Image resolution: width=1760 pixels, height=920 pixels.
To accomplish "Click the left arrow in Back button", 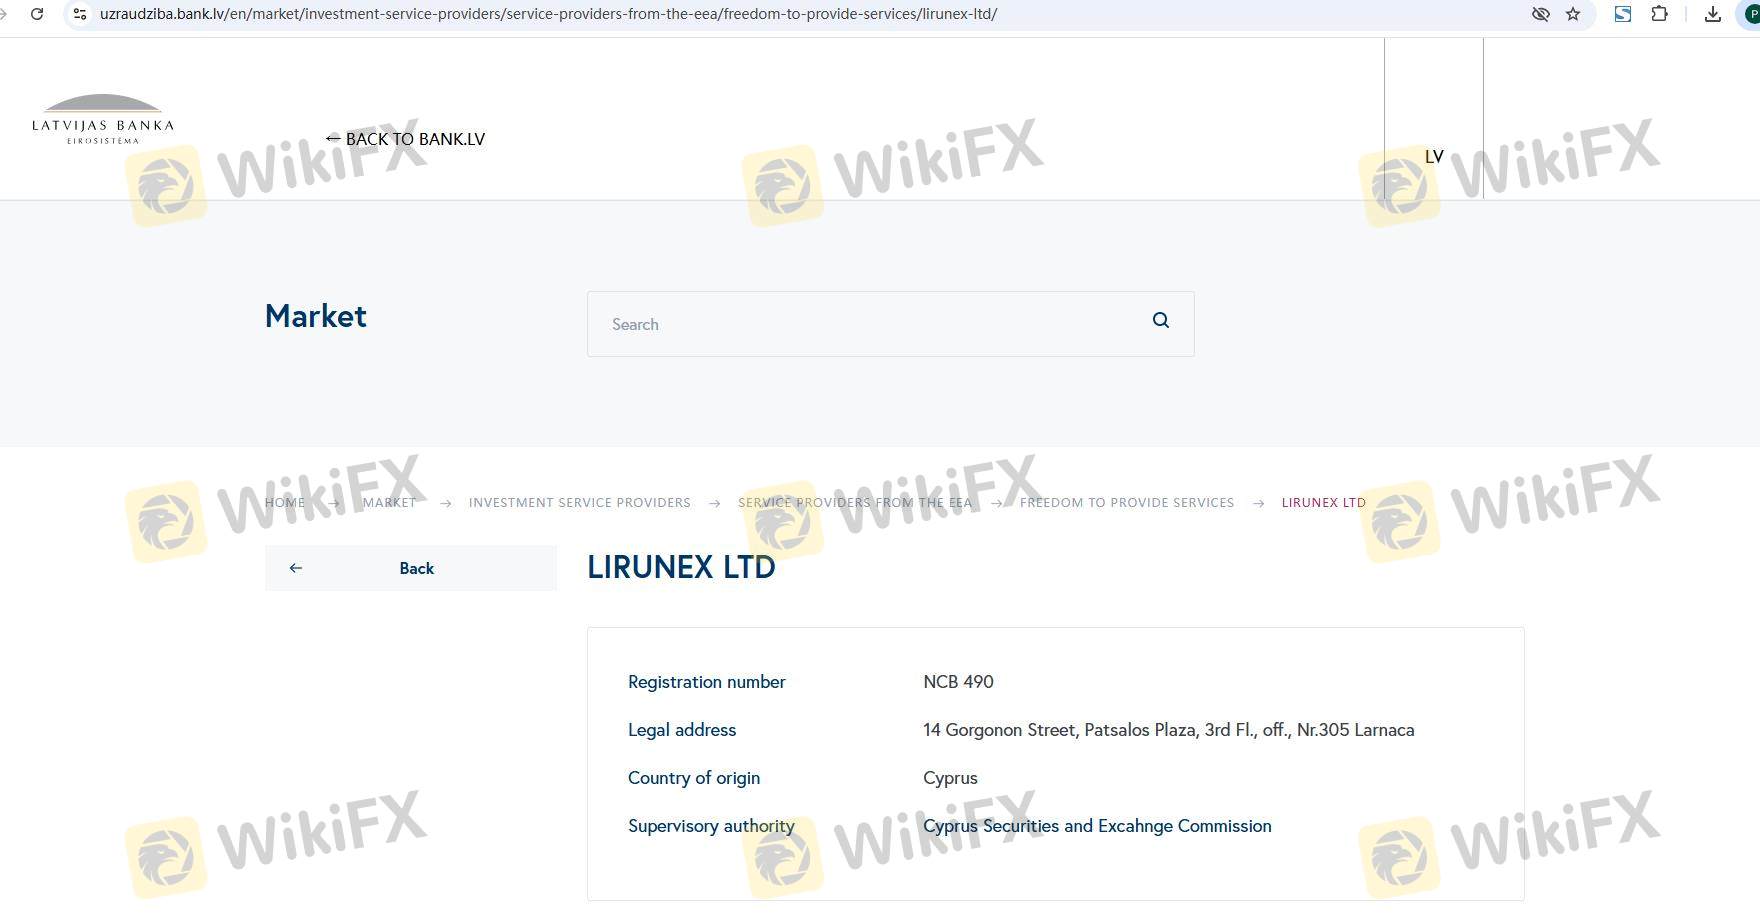I will click(x=295, y=568).
